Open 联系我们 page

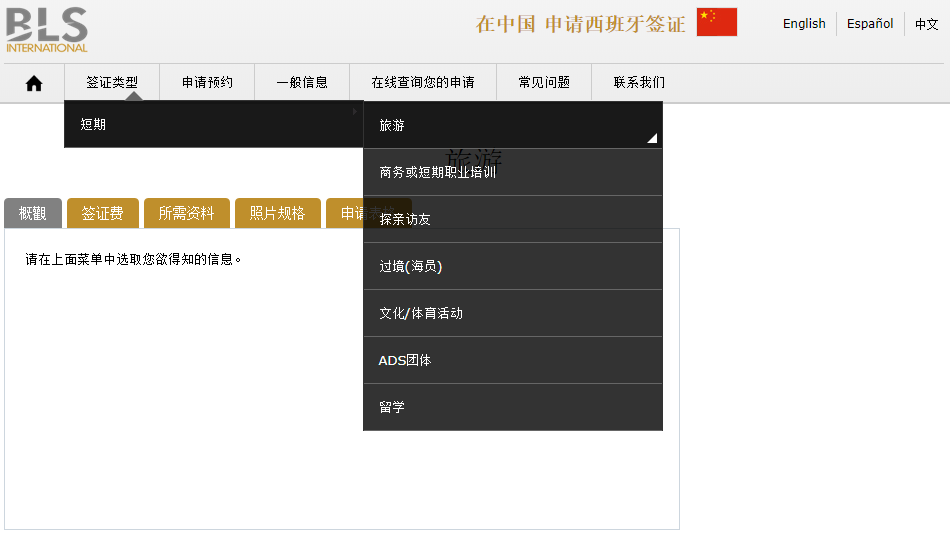tap(639, 83)
